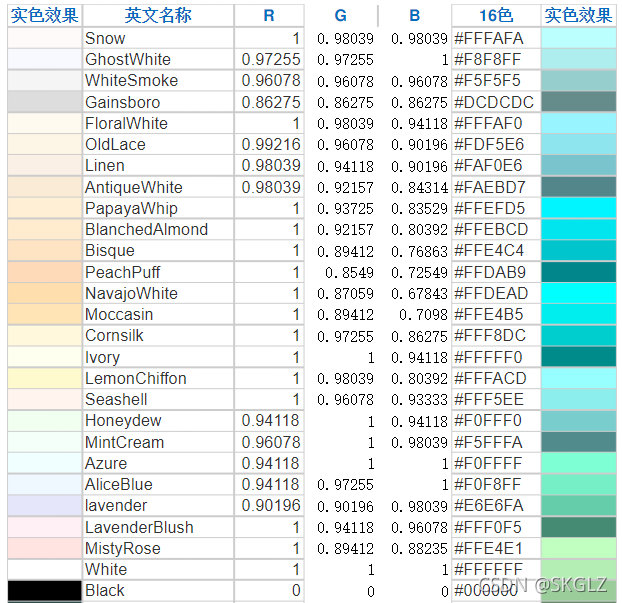Click the WhiteSmoke name cell
This screenshot has width=622, height=603.
pyautogui.click(x=158, y=81)
